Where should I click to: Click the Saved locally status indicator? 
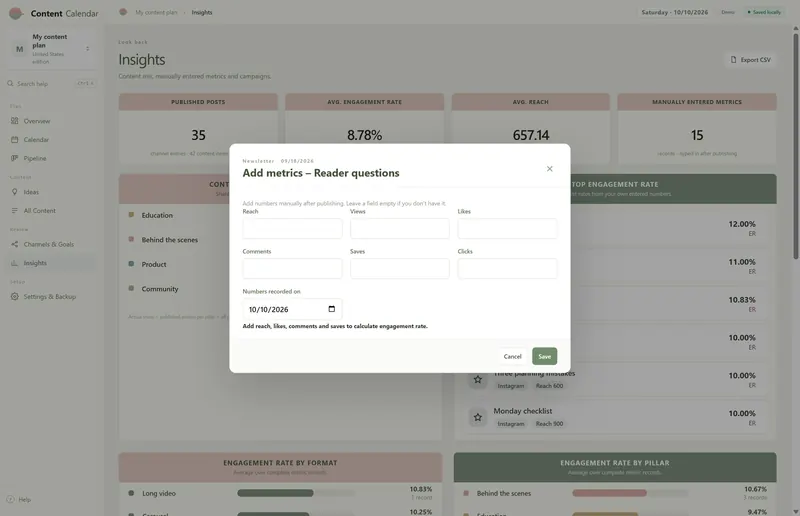click(764, 12)
